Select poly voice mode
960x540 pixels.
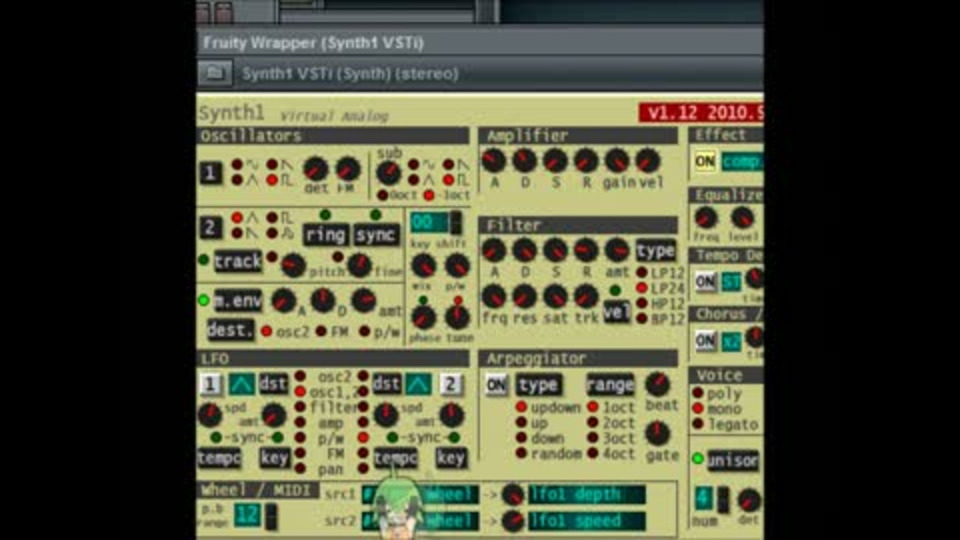point(698,393)
